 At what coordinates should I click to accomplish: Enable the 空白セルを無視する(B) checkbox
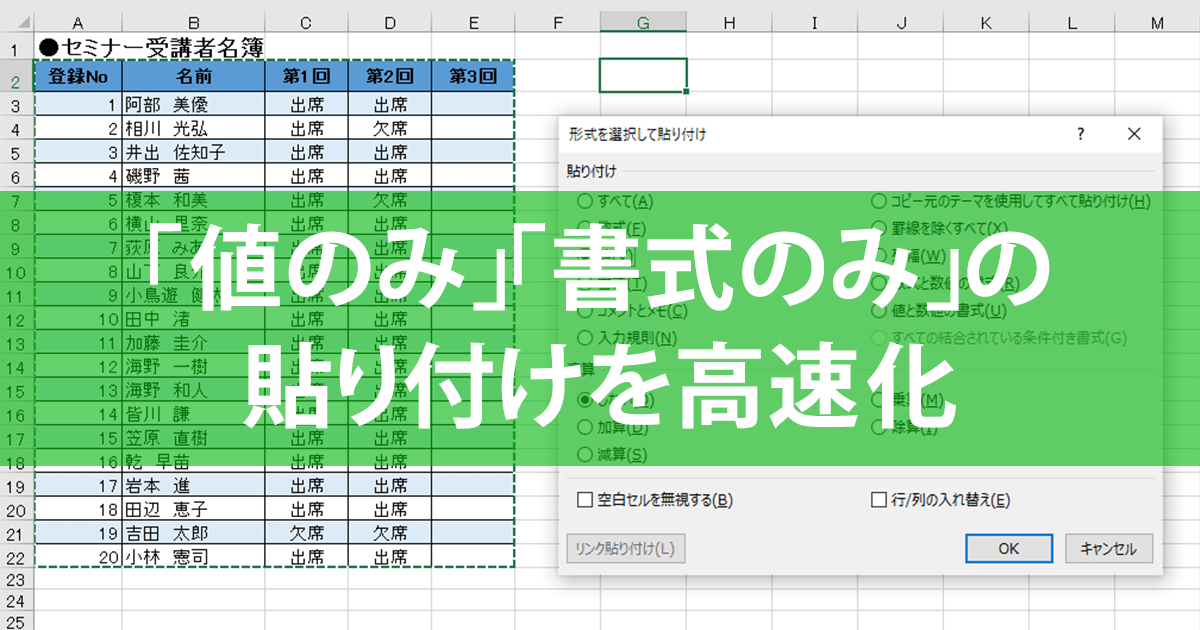point(586,499)
